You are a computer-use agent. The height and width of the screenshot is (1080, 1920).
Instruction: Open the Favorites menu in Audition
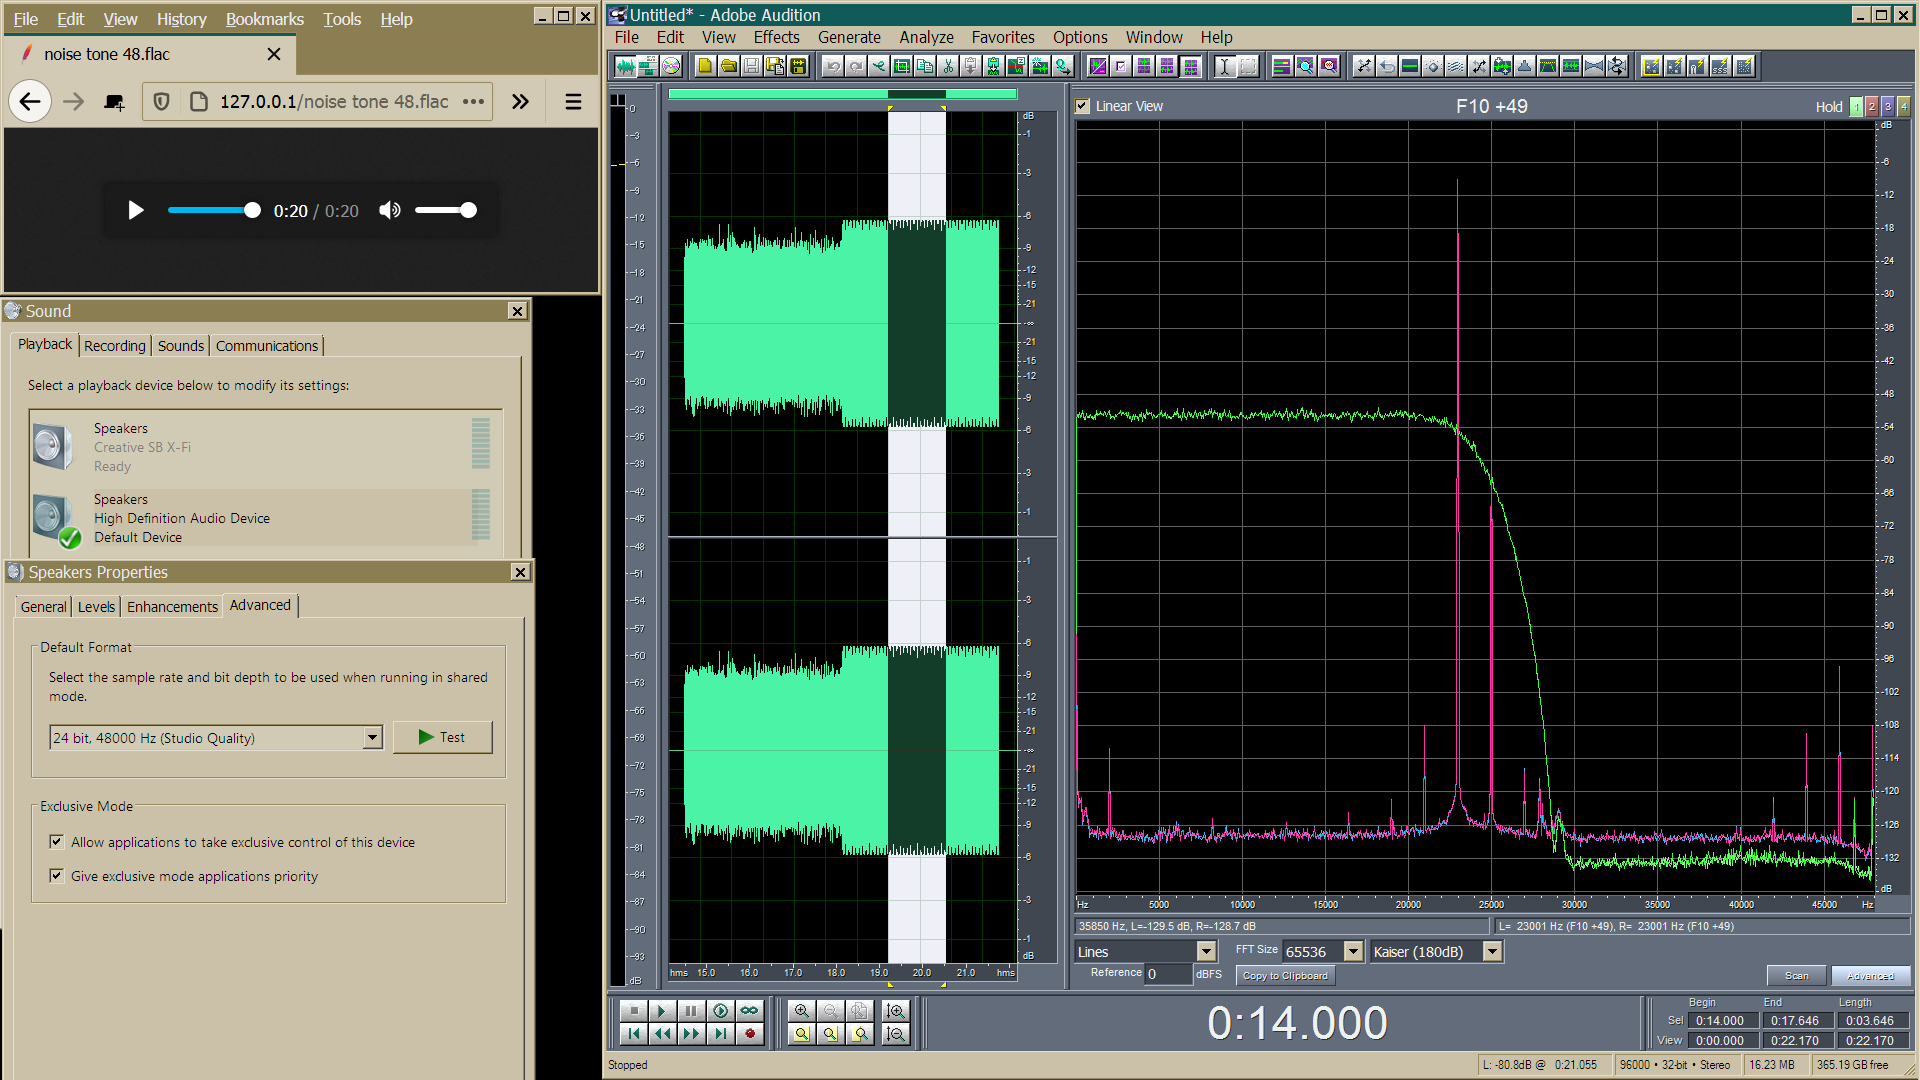[1003, 37]
